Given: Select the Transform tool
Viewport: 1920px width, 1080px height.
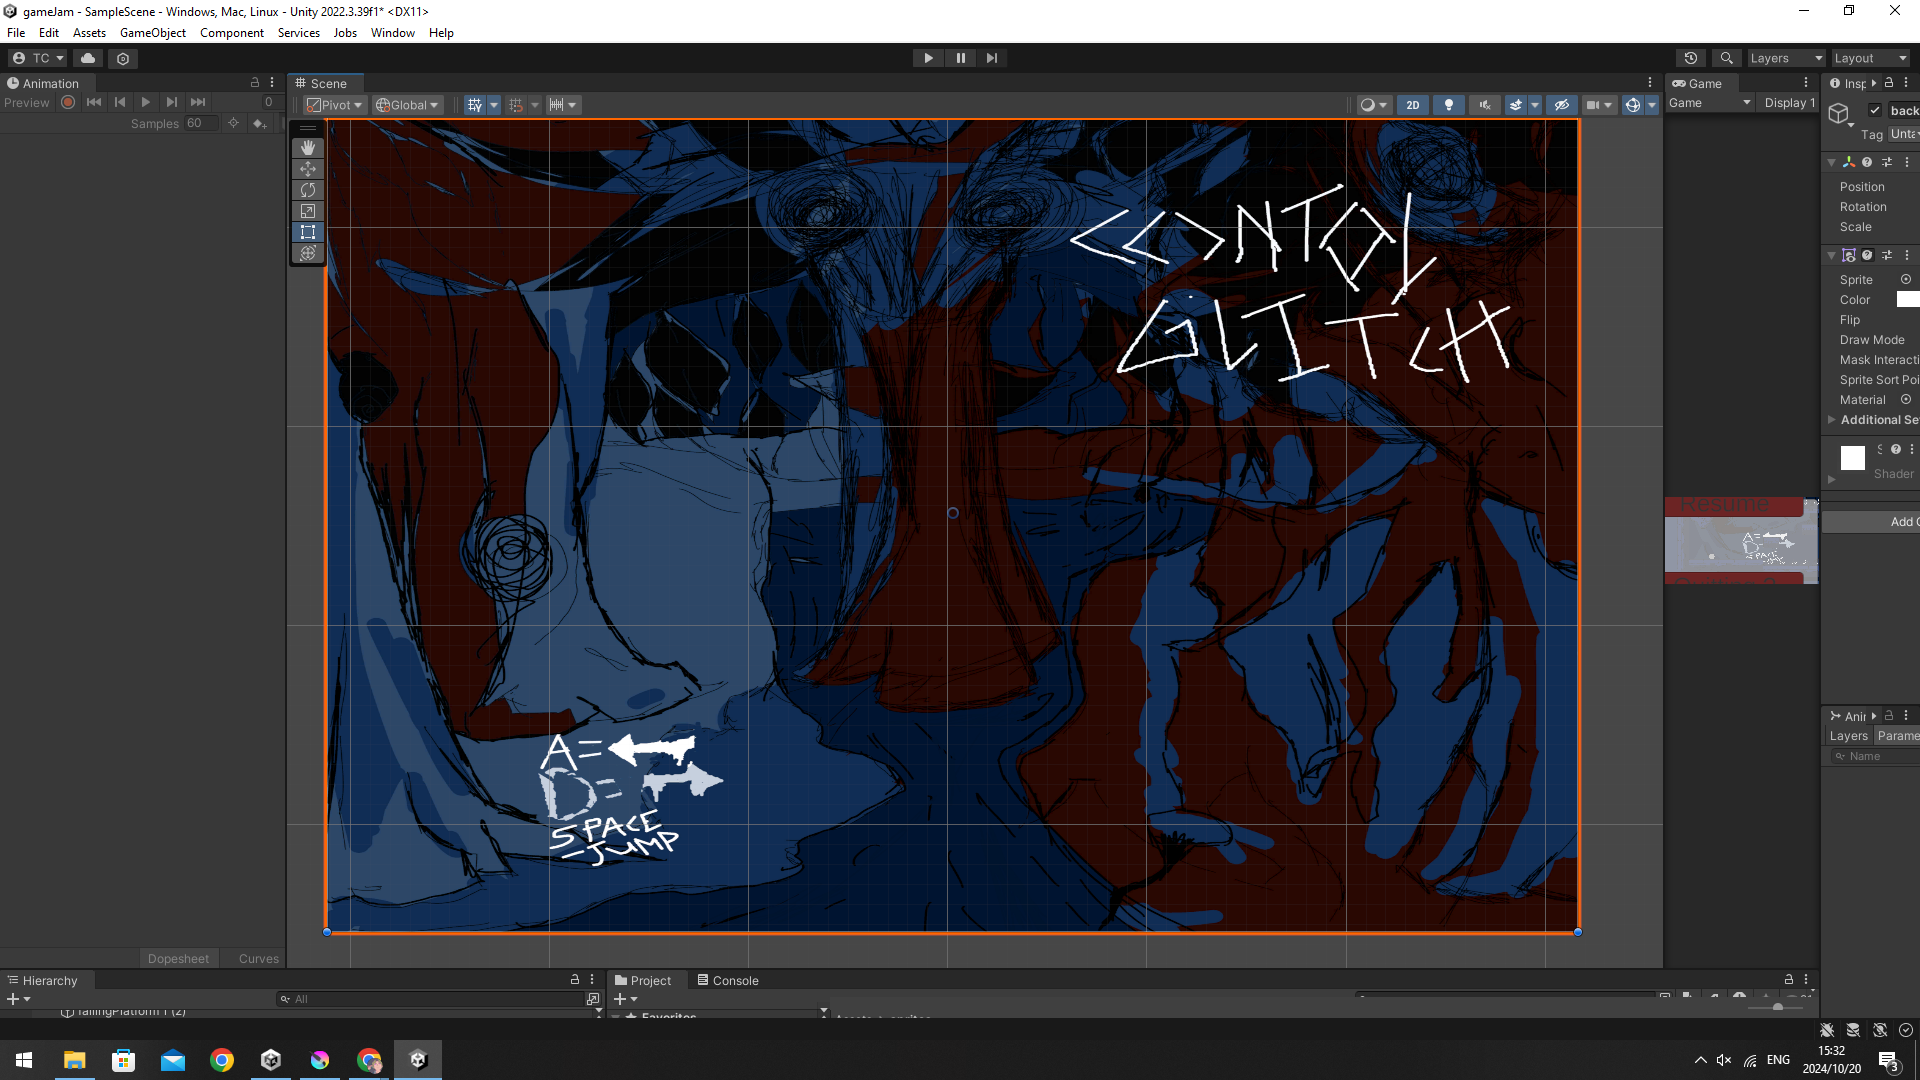Looking at the screenshot, I should click(308, 253).
